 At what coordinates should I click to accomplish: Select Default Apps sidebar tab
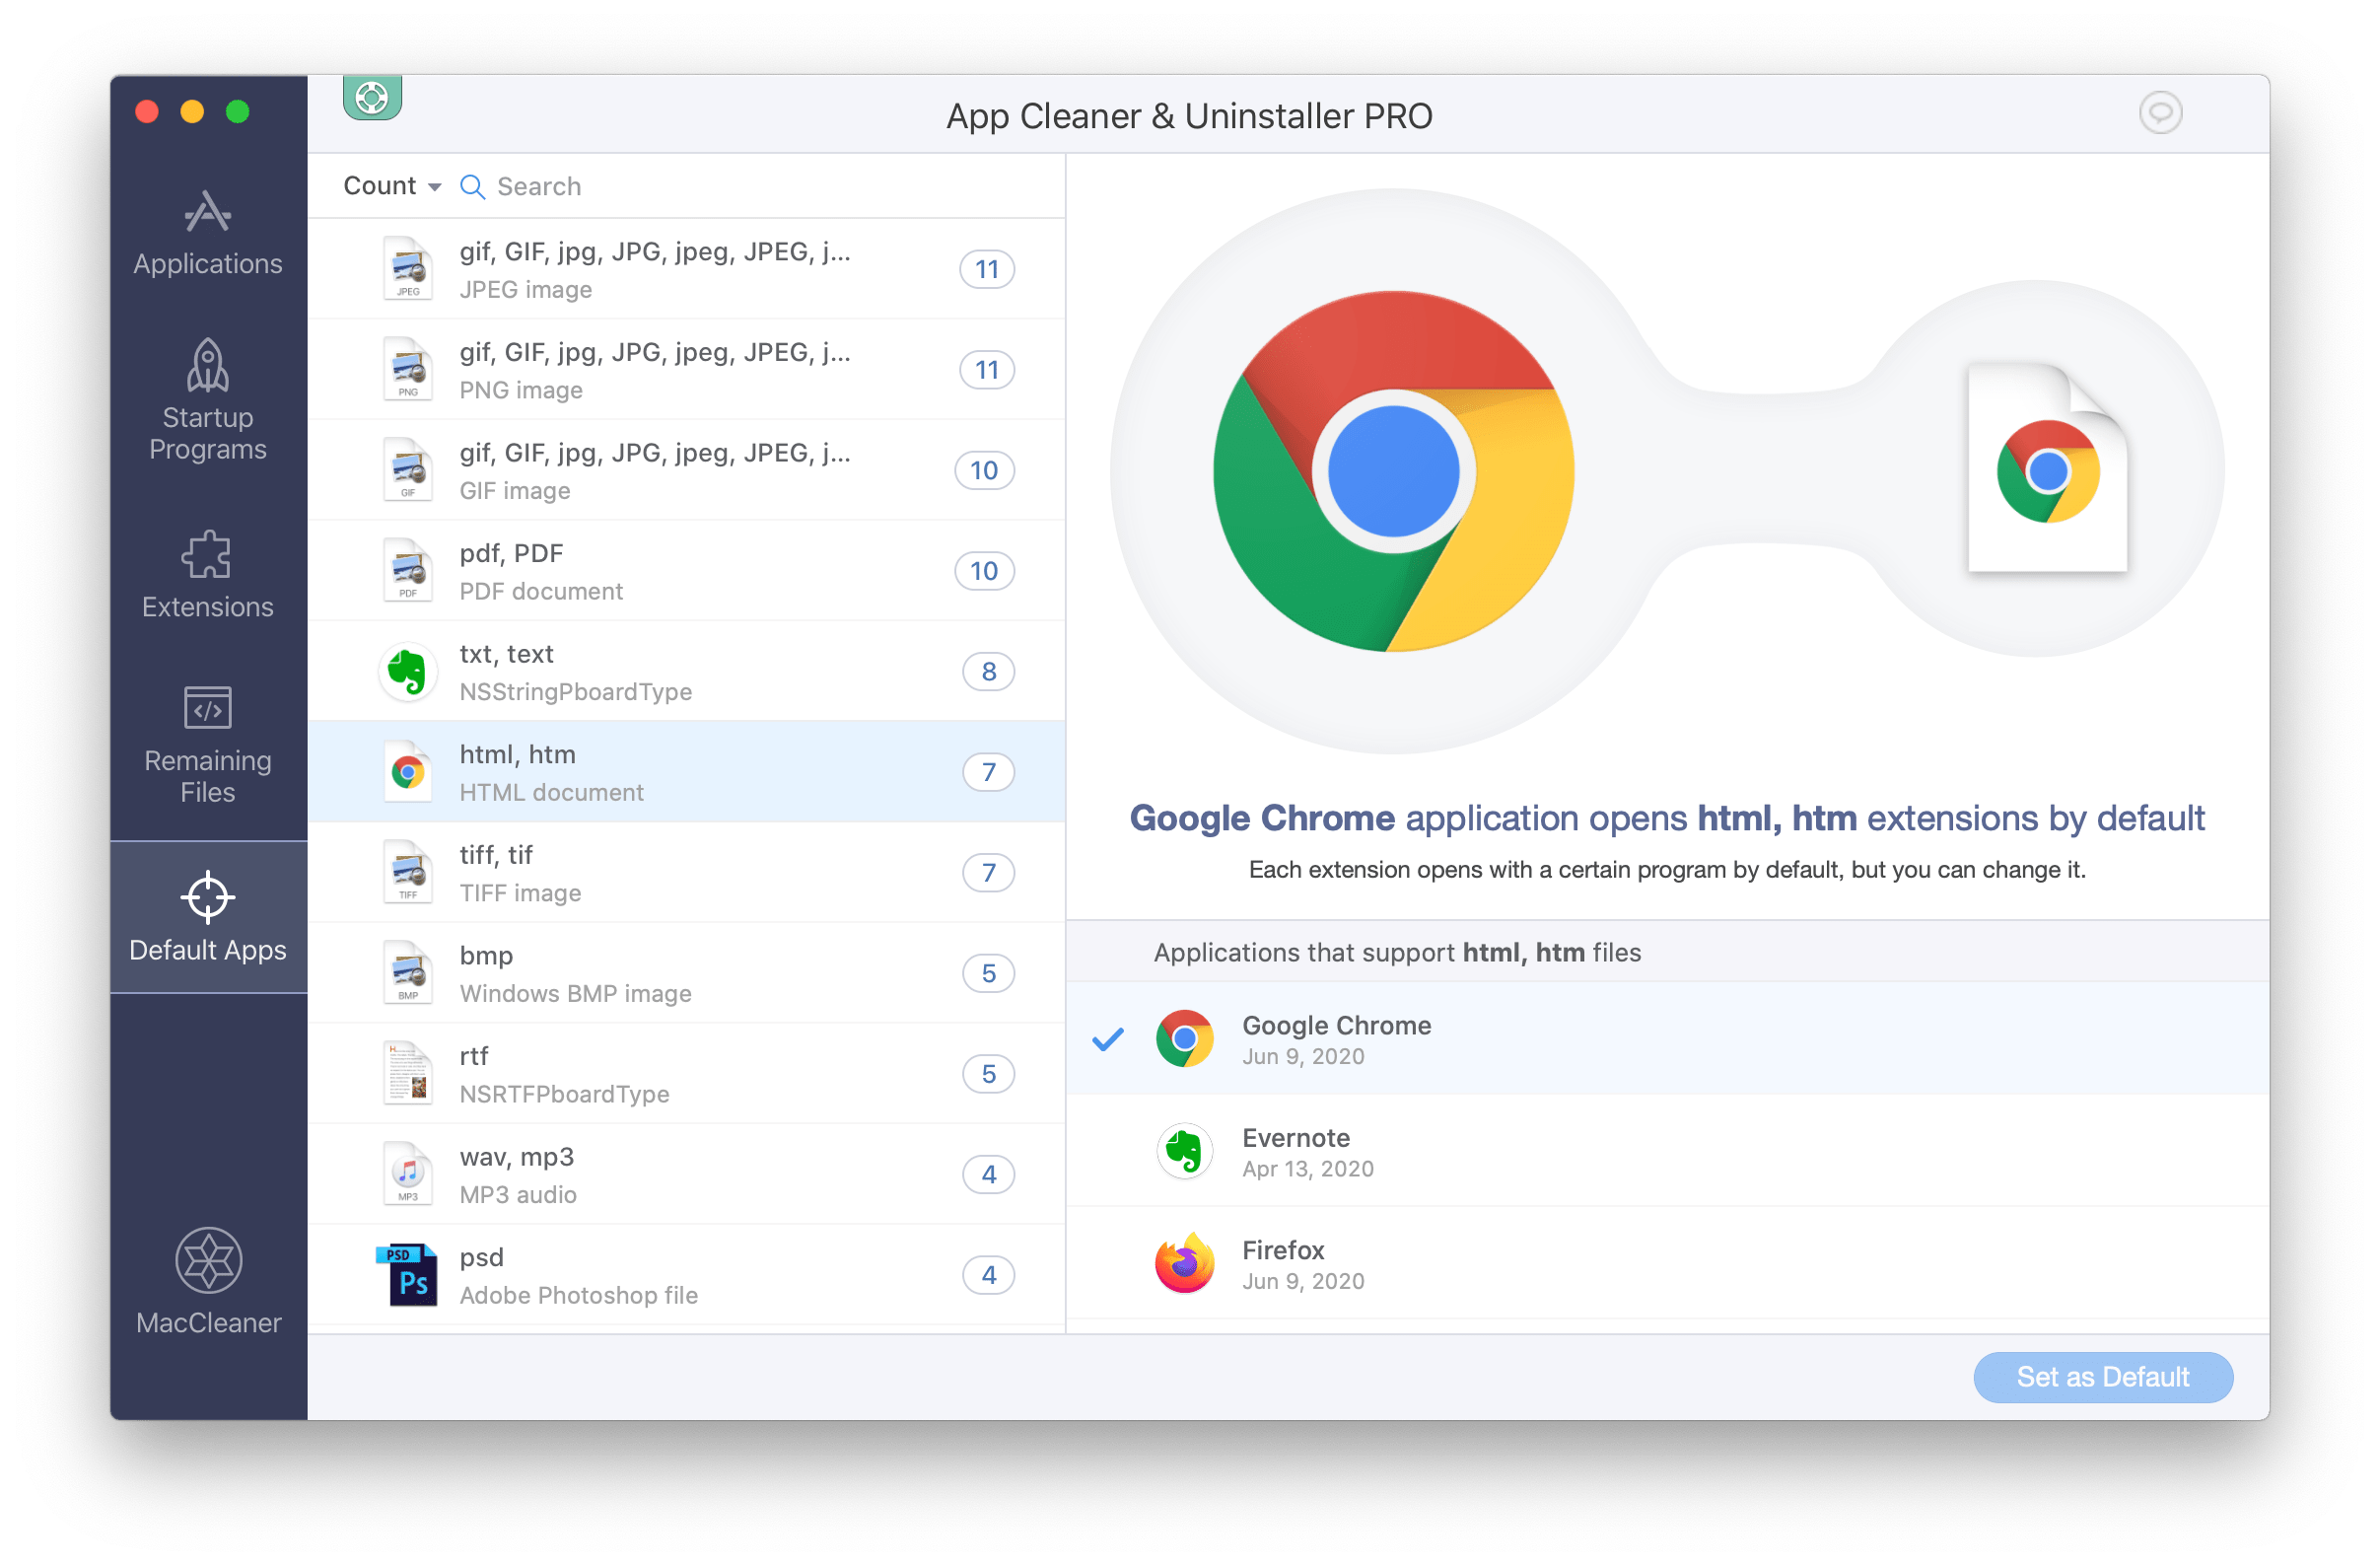208,917
